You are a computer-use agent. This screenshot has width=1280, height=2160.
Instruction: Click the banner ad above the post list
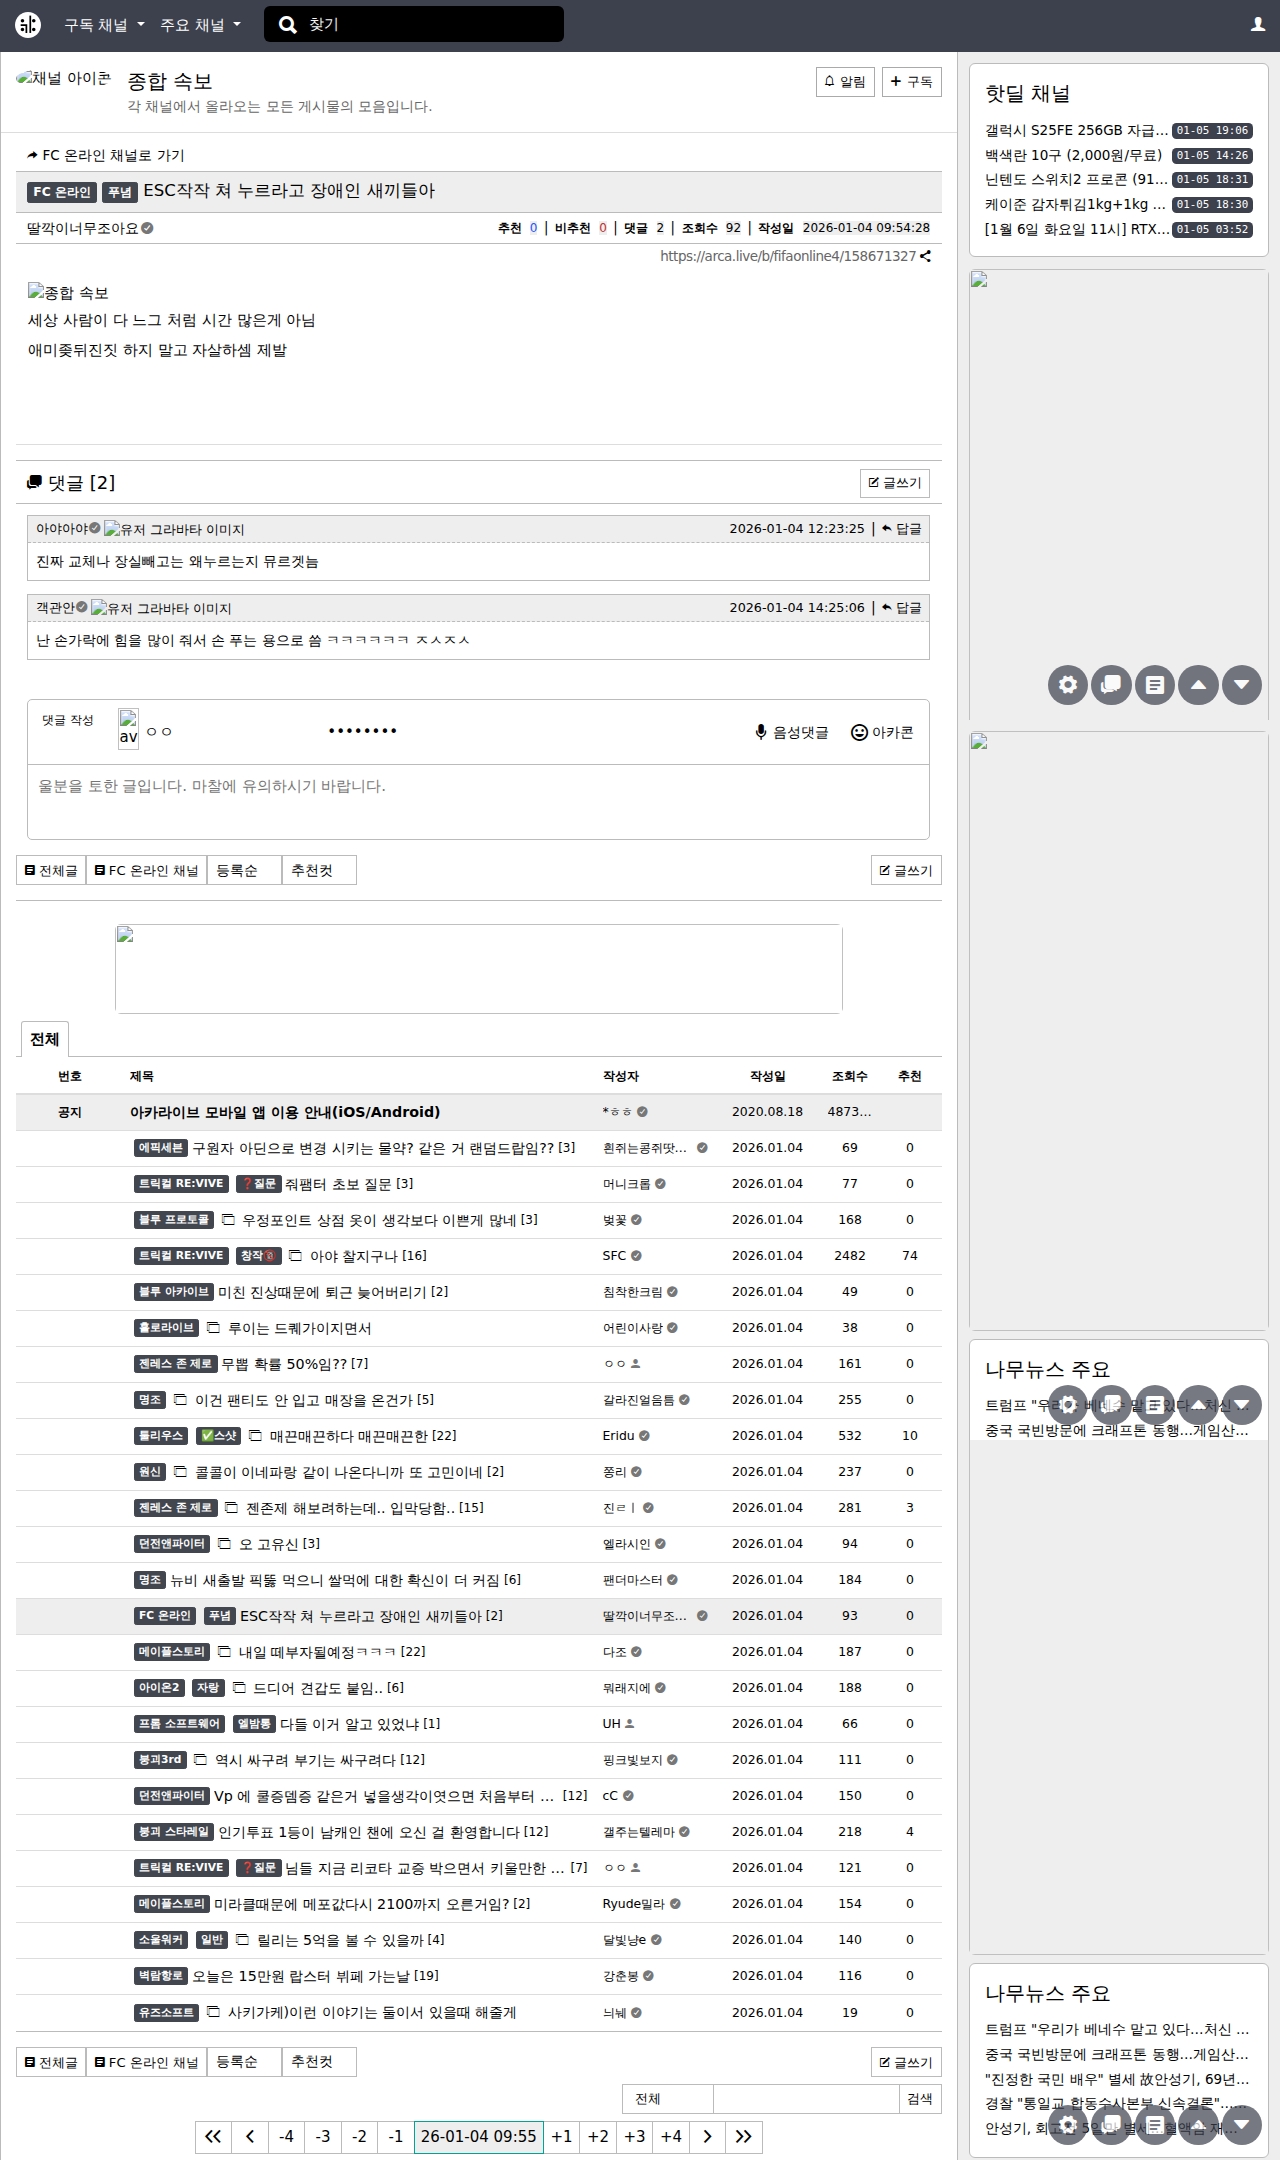pos(479,969)
